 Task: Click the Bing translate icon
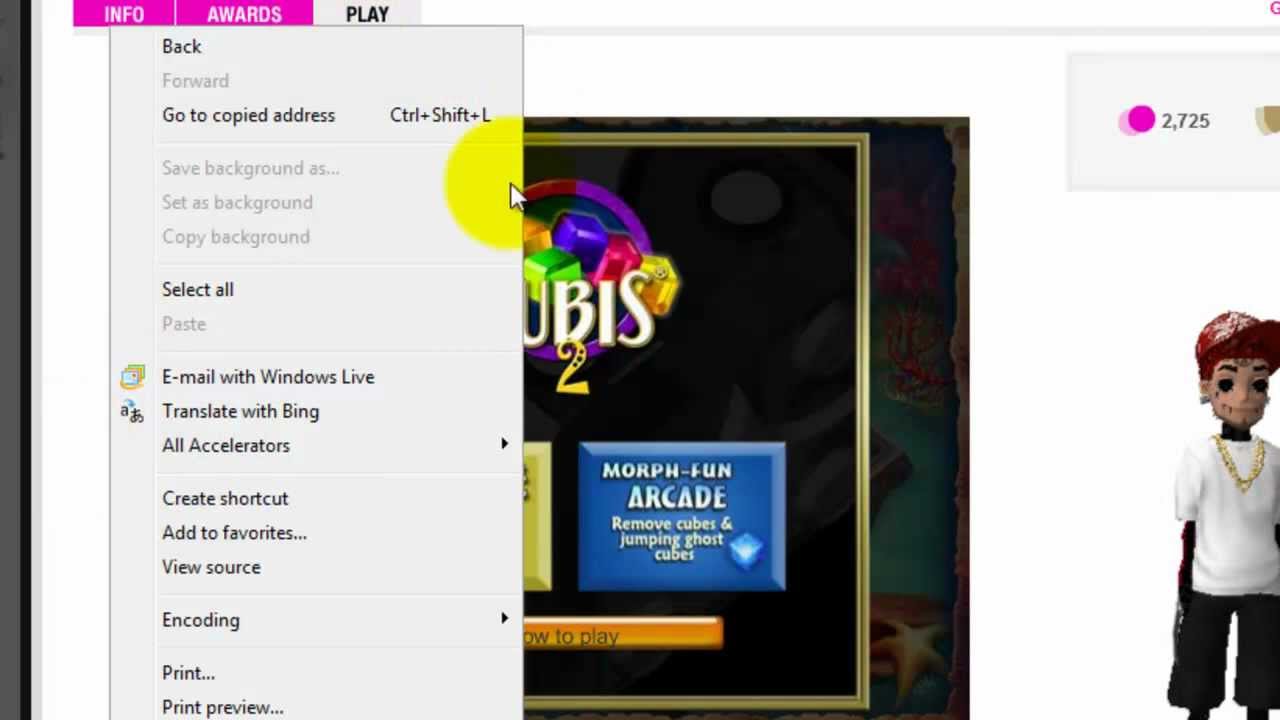132,411
